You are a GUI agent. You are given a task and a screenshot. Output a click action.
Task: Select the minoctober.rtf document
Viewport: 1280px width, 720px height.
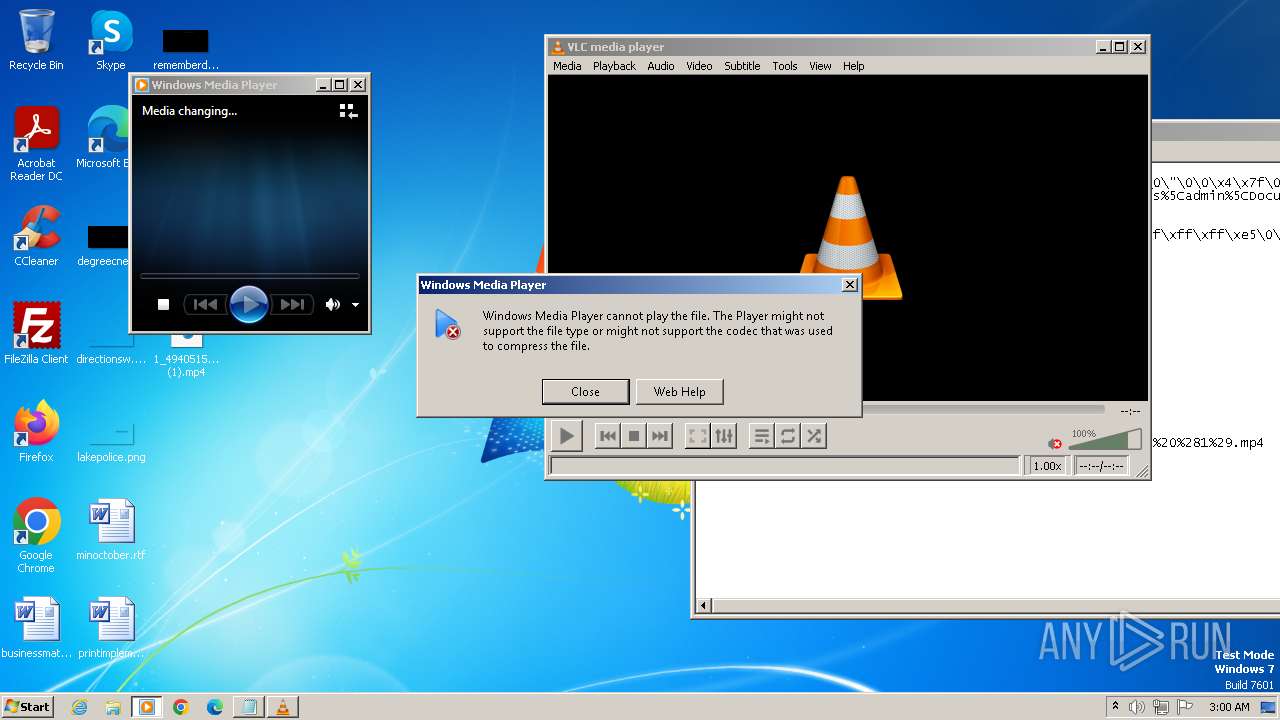point(111,530)
